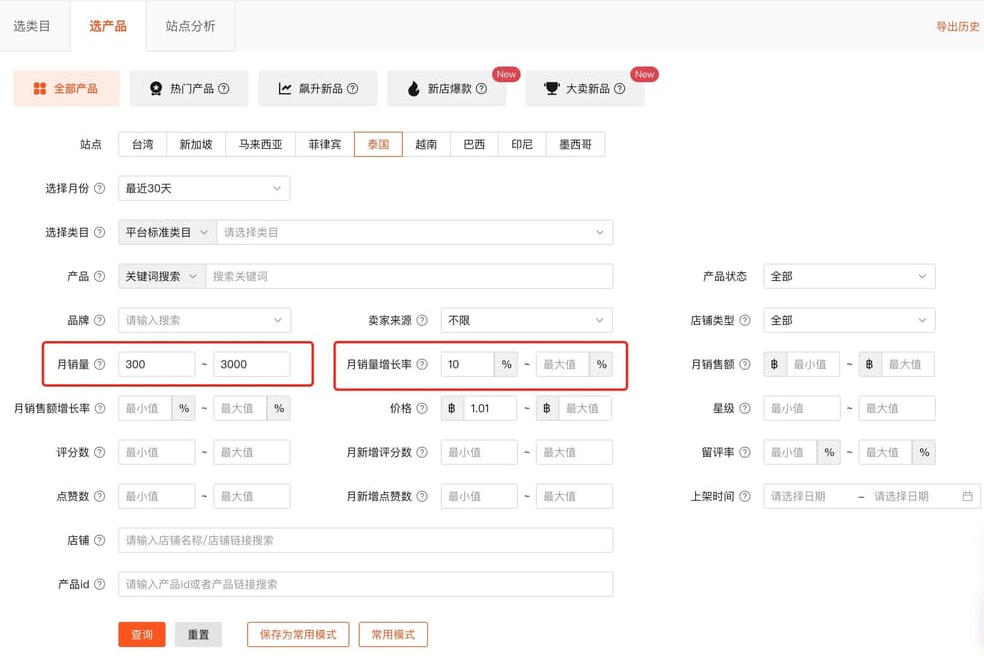This screenshot has width=984, height=665.
Task: Select 印尼 site option
Action: 521,144
